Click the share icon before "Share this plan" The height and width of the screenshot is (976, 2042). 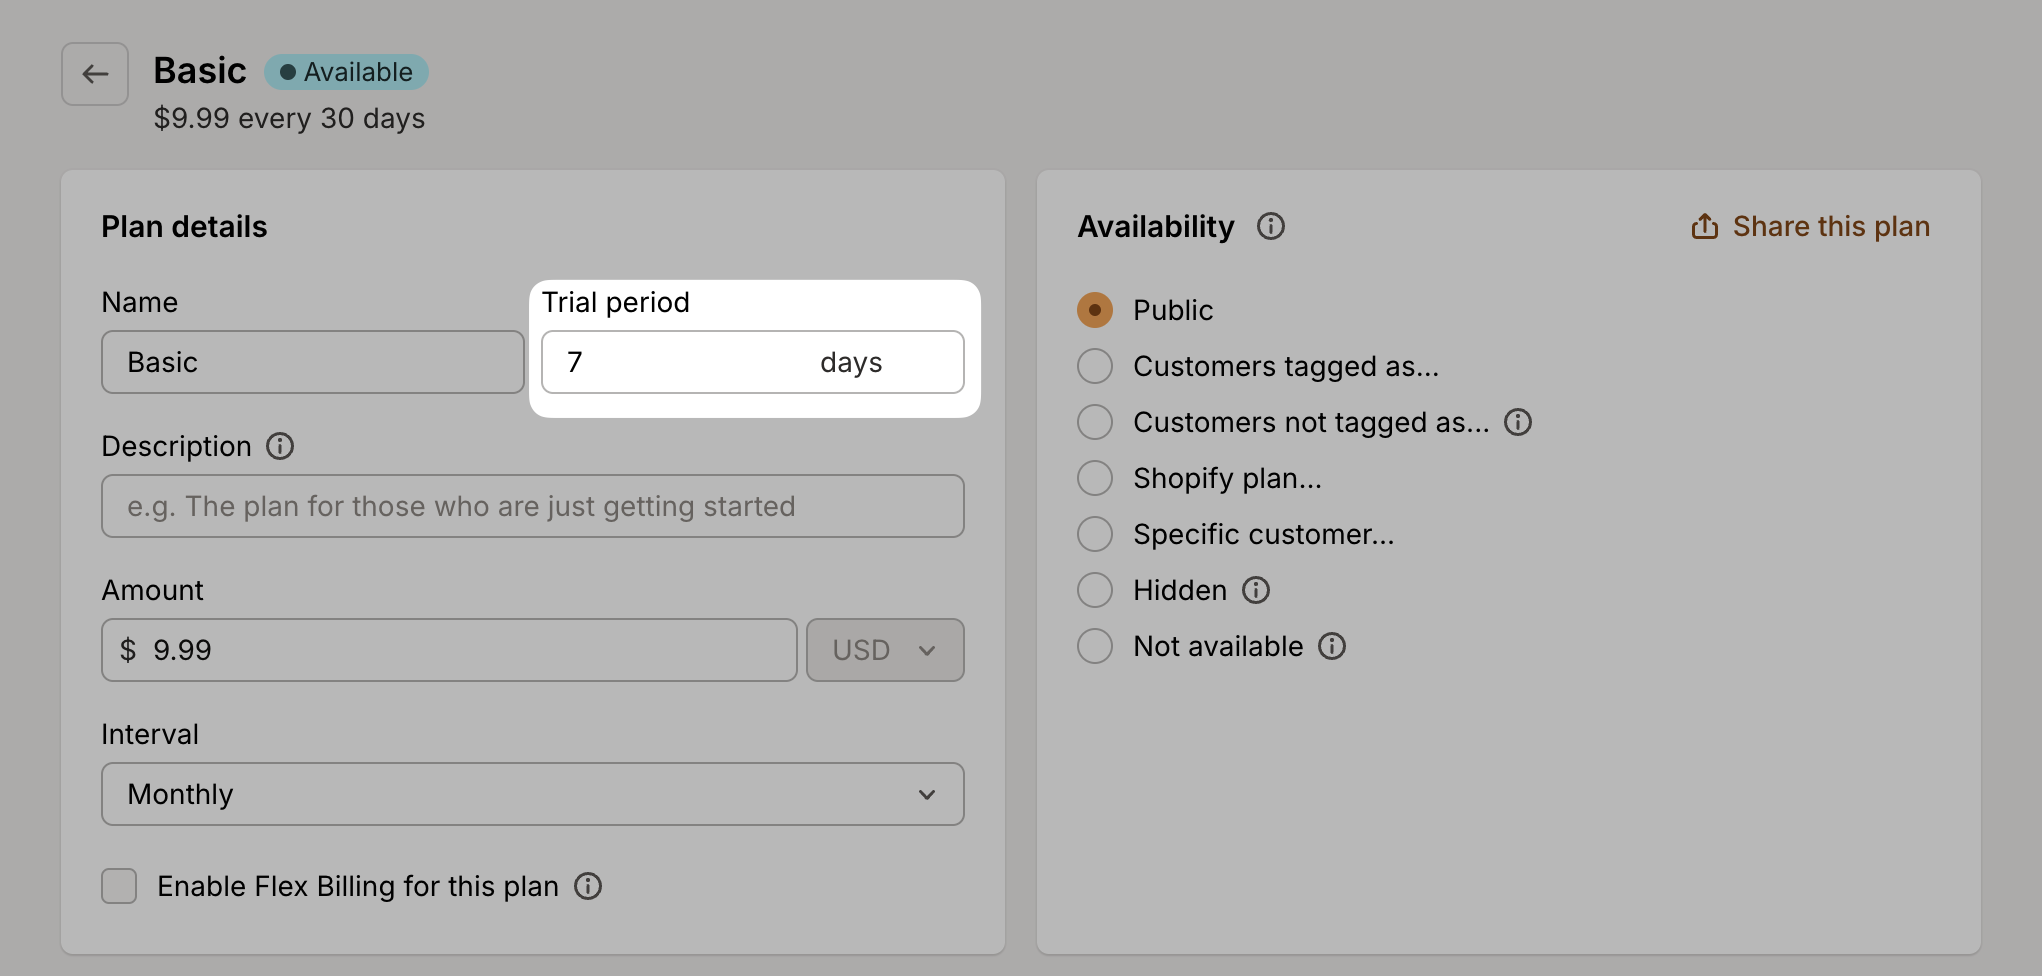(x=1704, y=226)
